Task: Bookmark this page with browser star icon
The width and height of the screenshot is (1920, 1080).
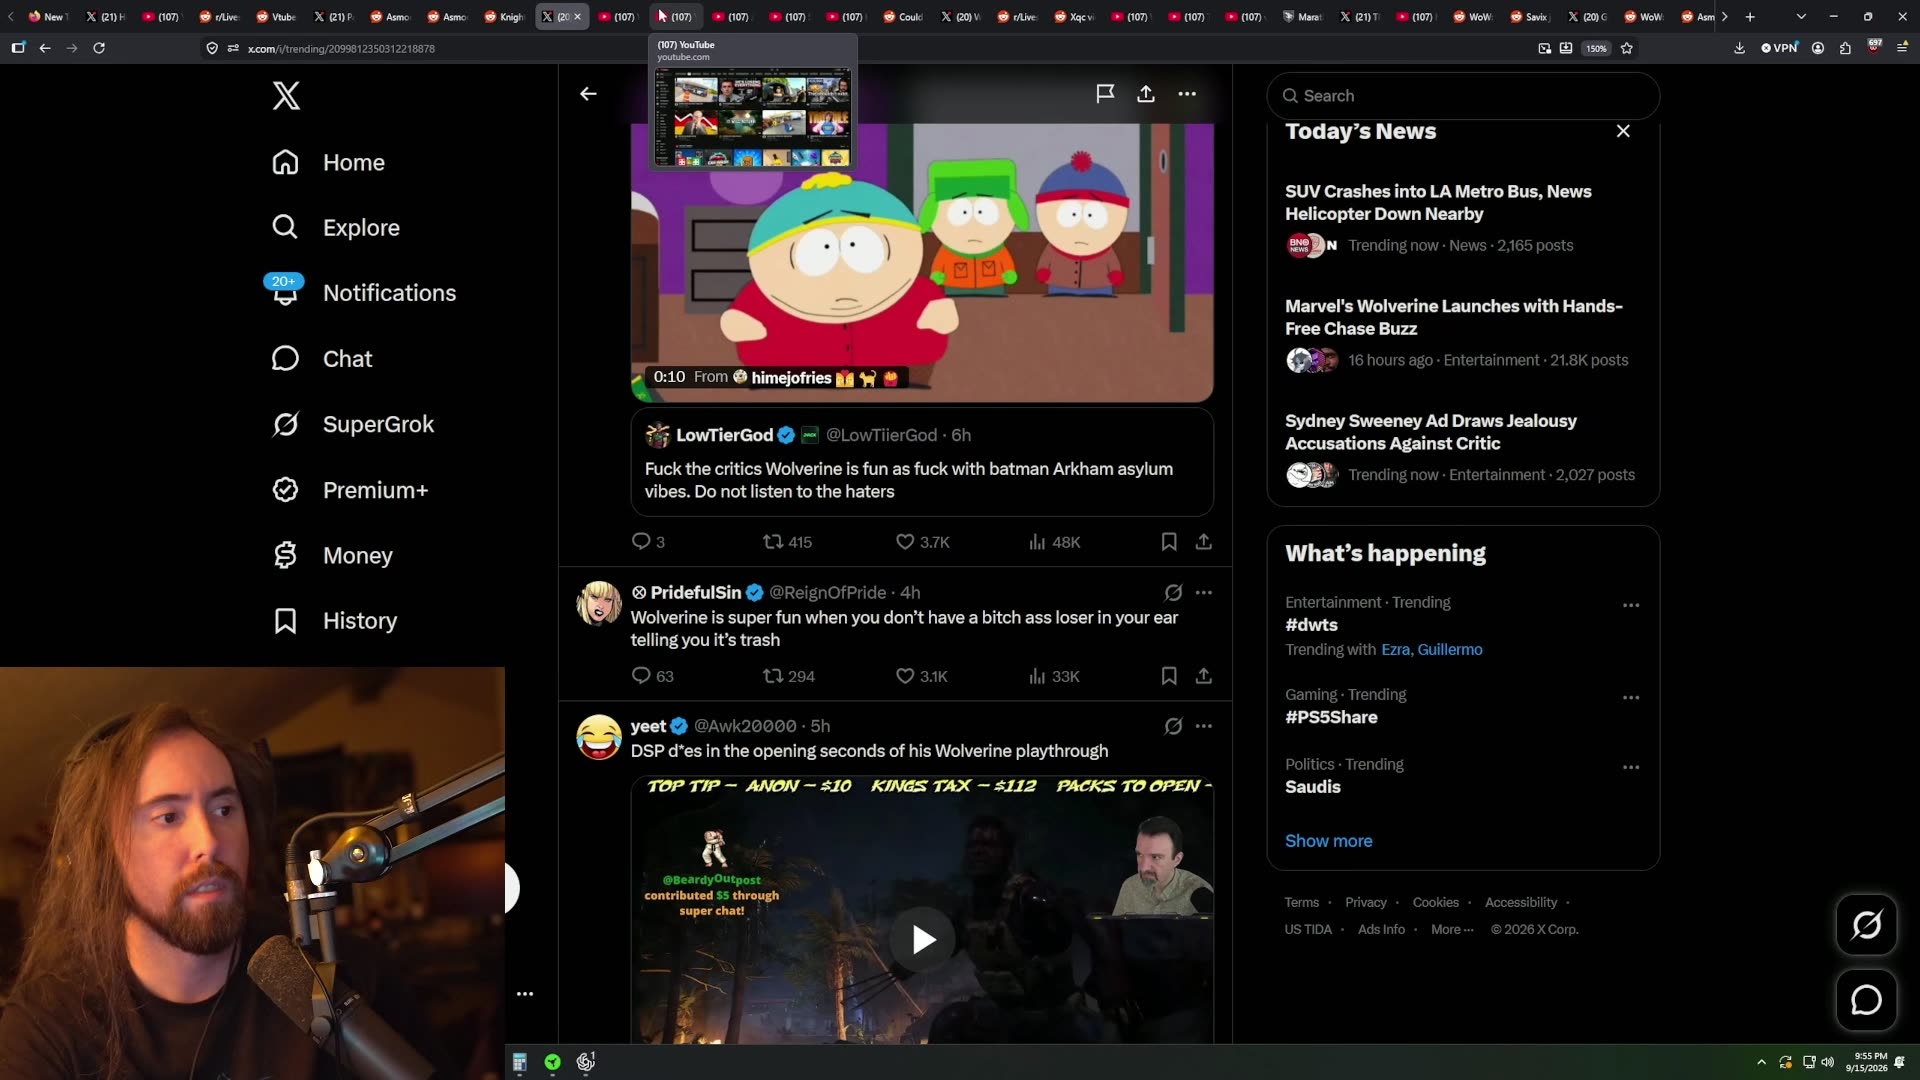Action: click(1627, 48)
